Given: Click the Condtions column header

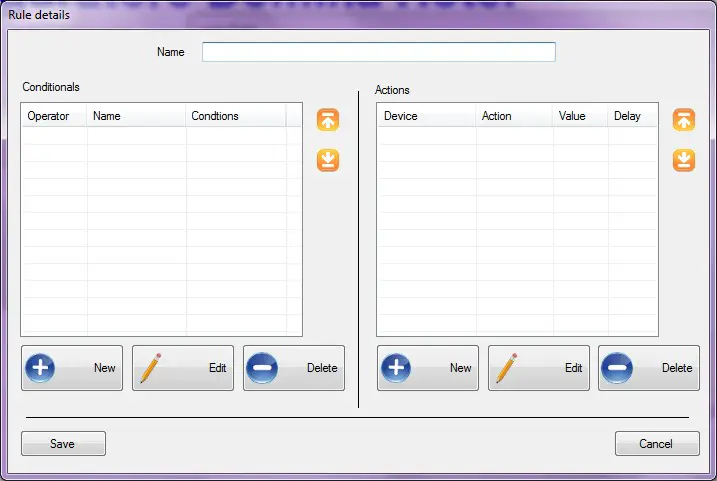Looking at the screenshot, I should [236, 116].
